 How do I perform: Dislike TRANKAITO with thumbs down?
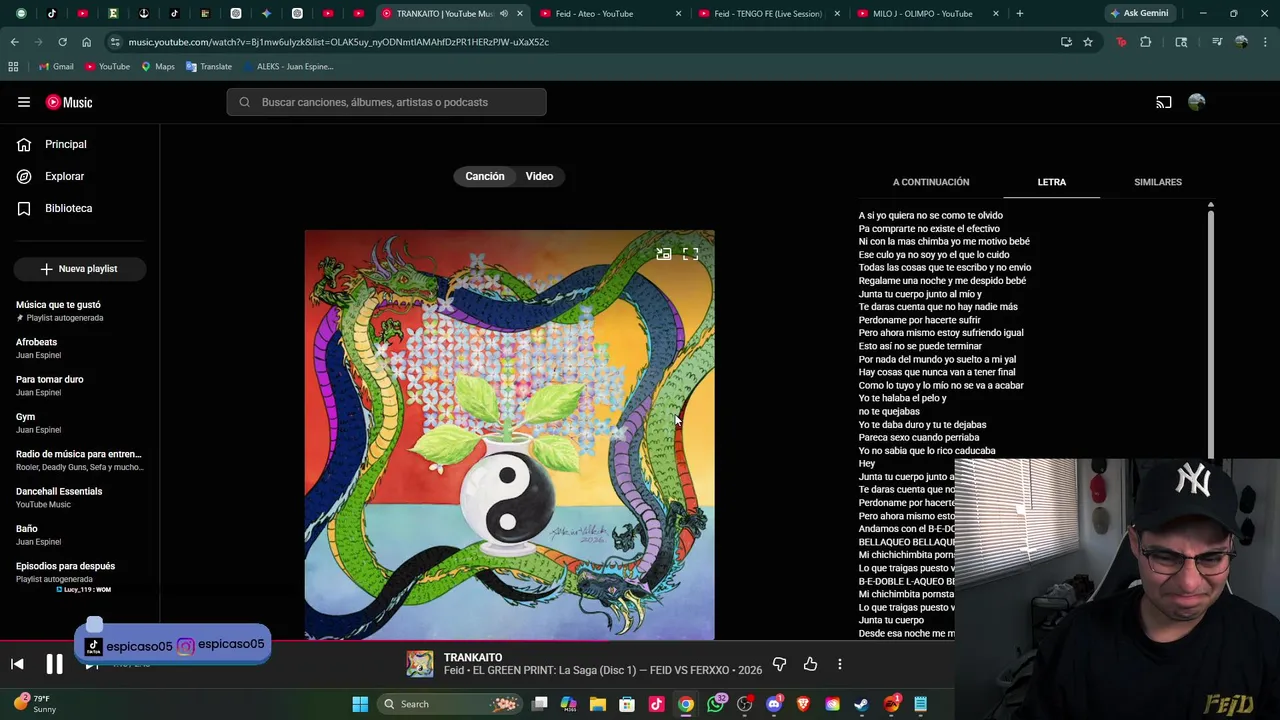[x=779, y=664]
